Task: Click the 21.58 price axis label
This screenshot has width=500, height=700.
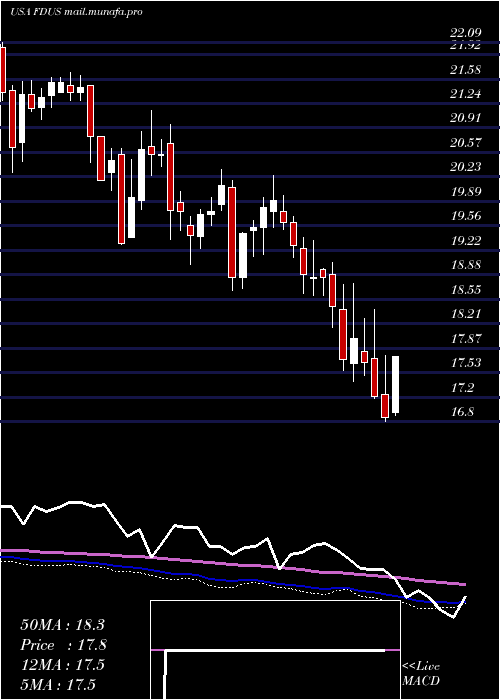Action: (465, 70)
